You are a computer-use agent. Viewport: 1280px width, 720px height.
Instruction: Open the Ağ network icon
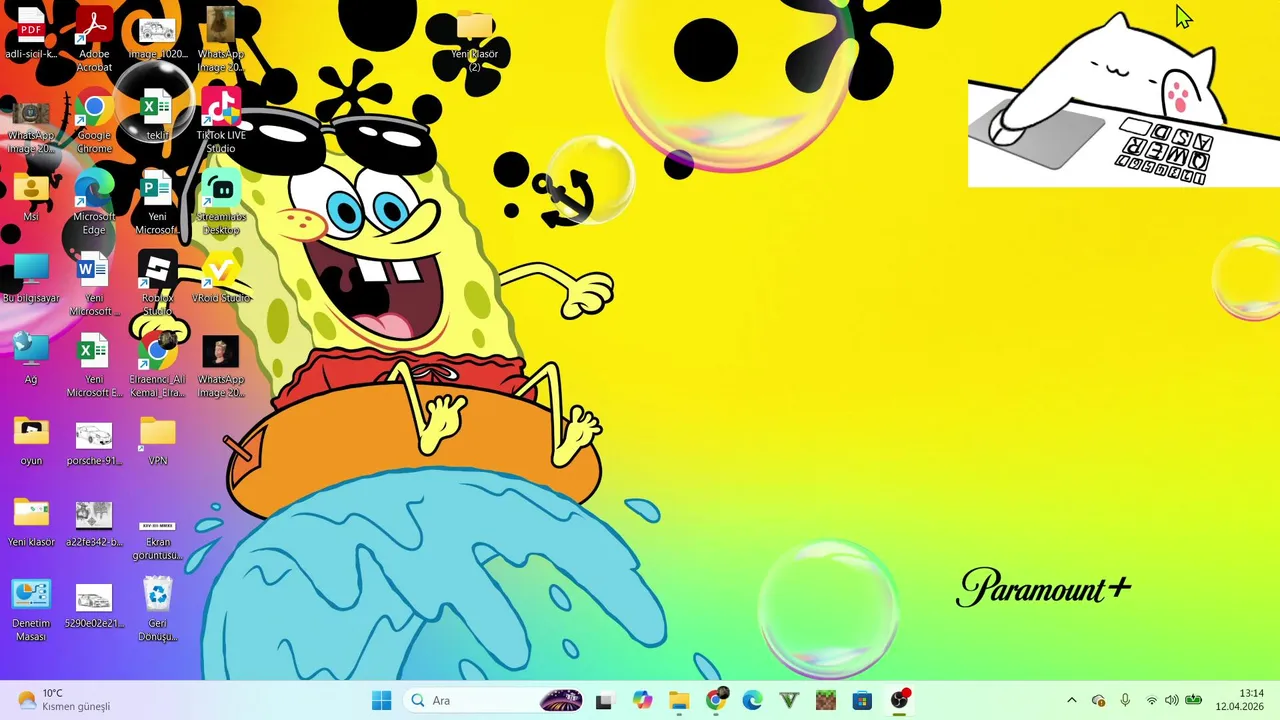click(31, 360)
